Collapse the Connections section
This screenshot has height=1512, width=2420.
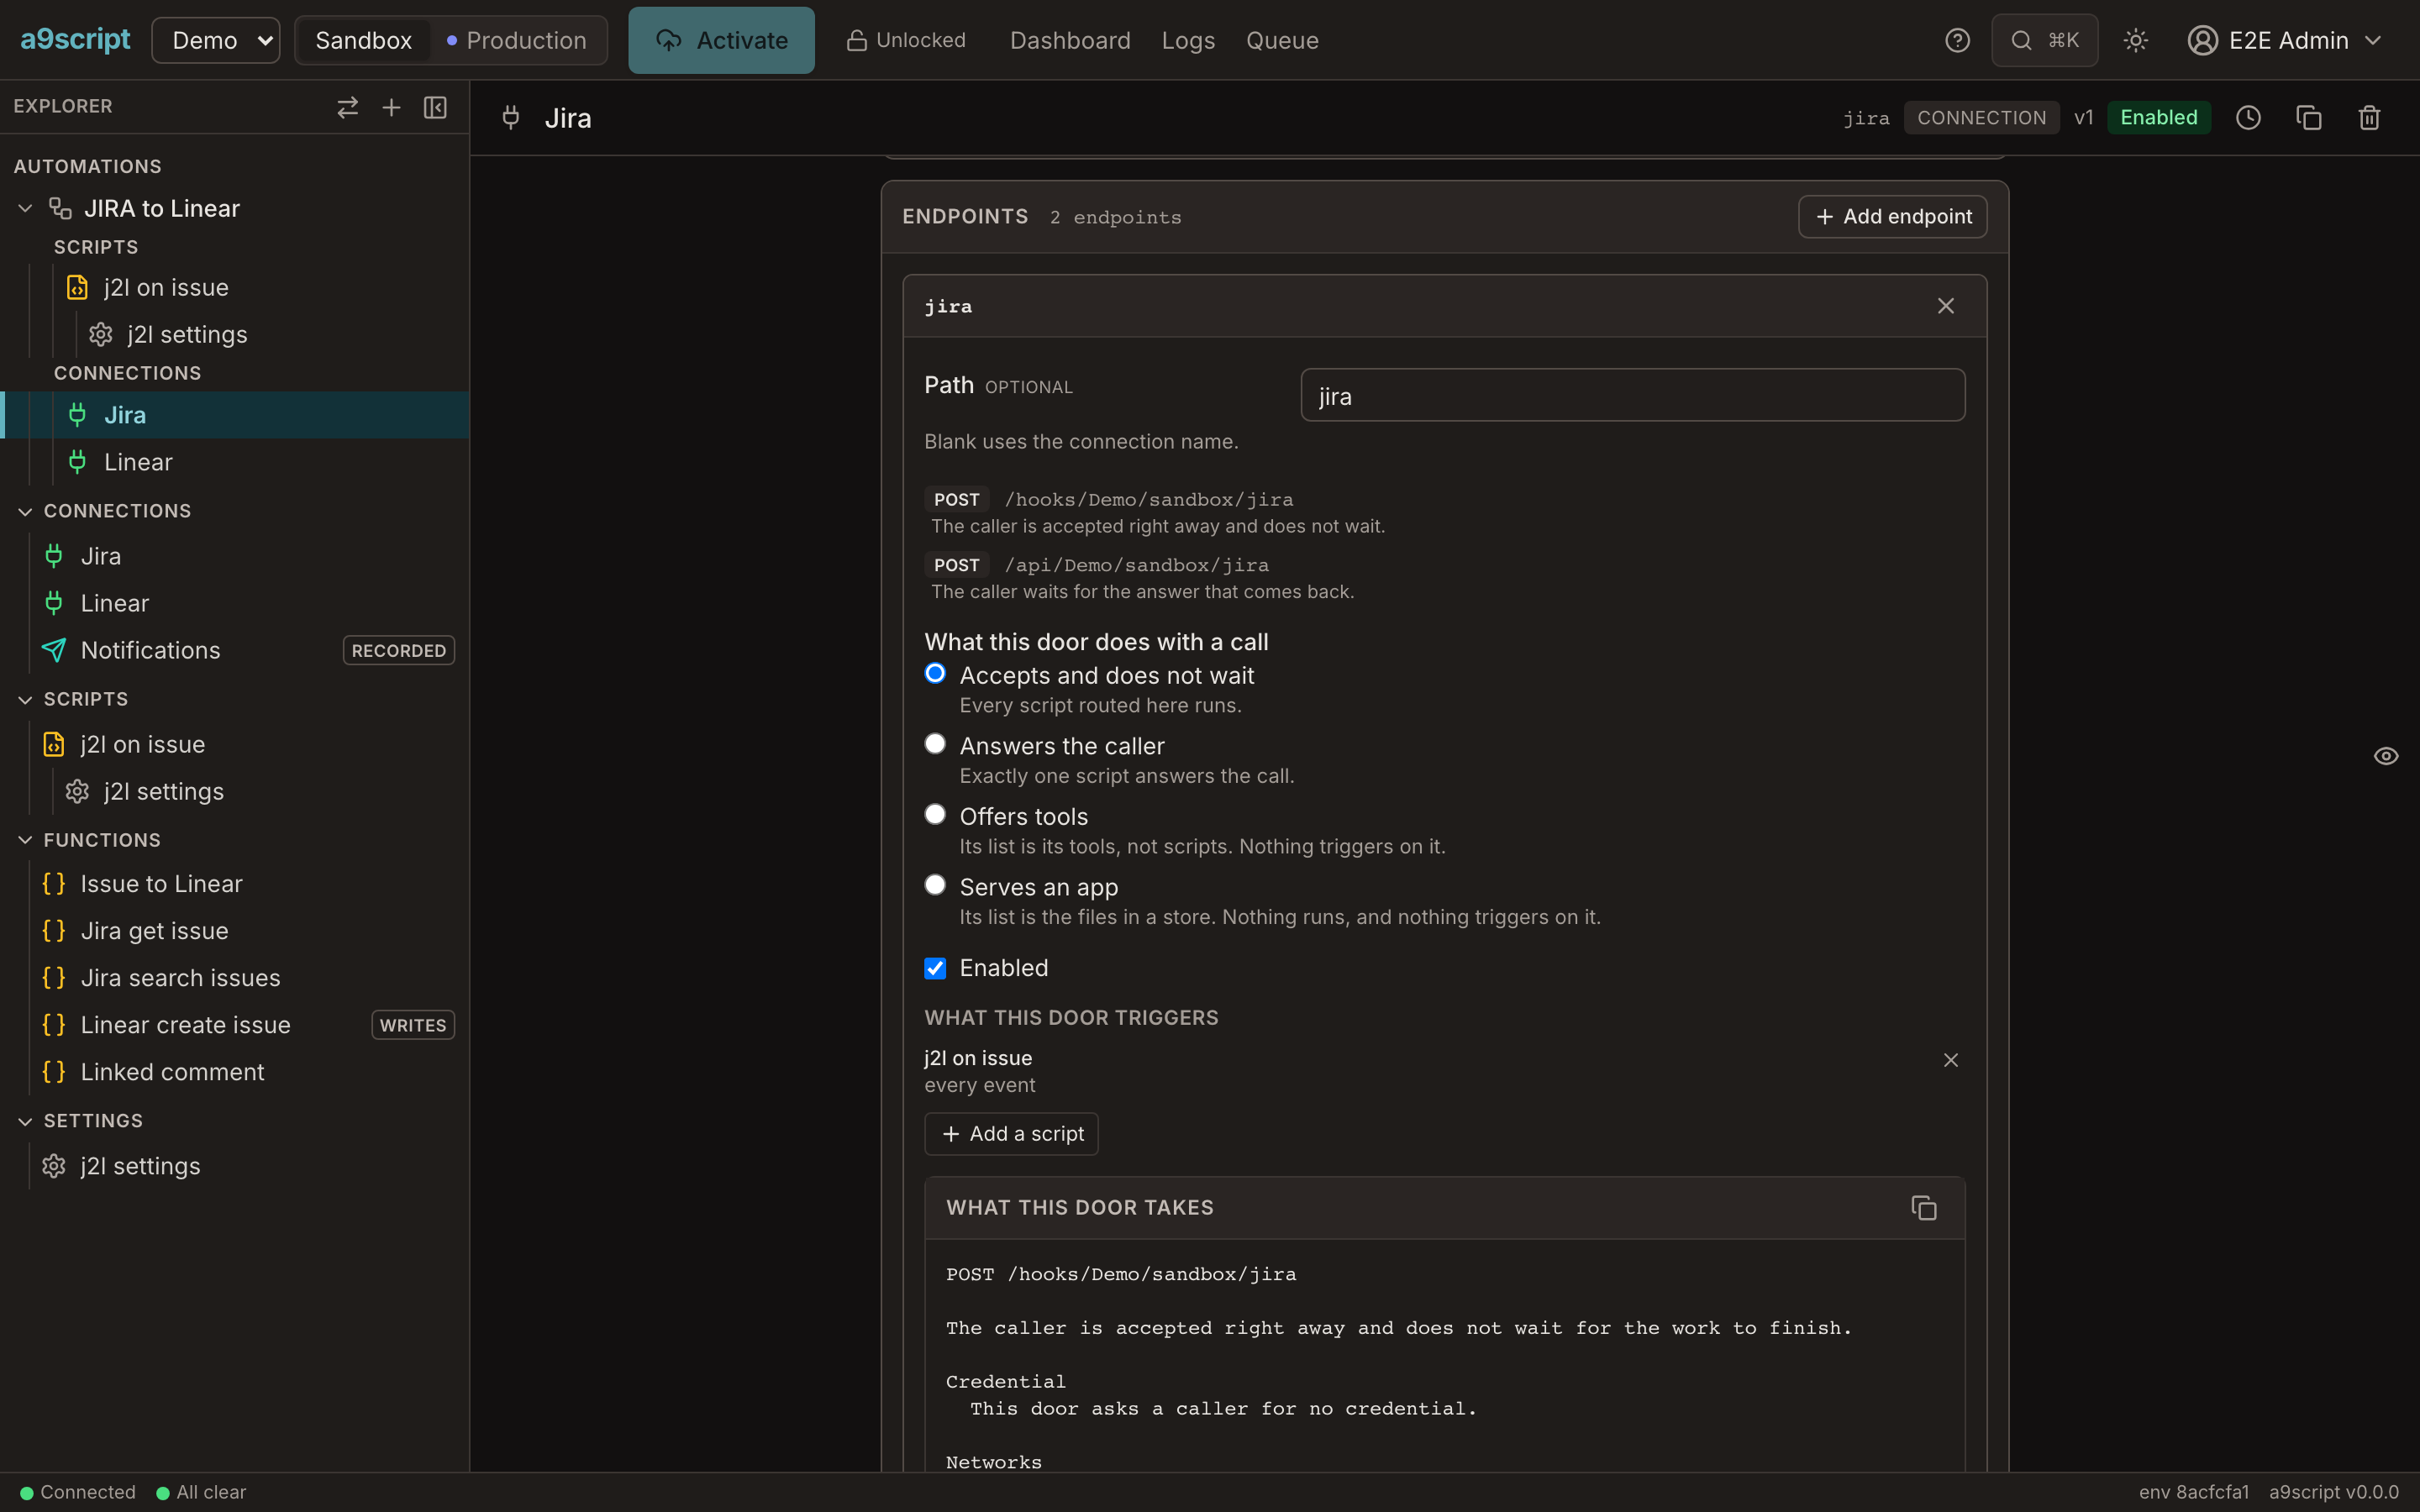point(26,511)
